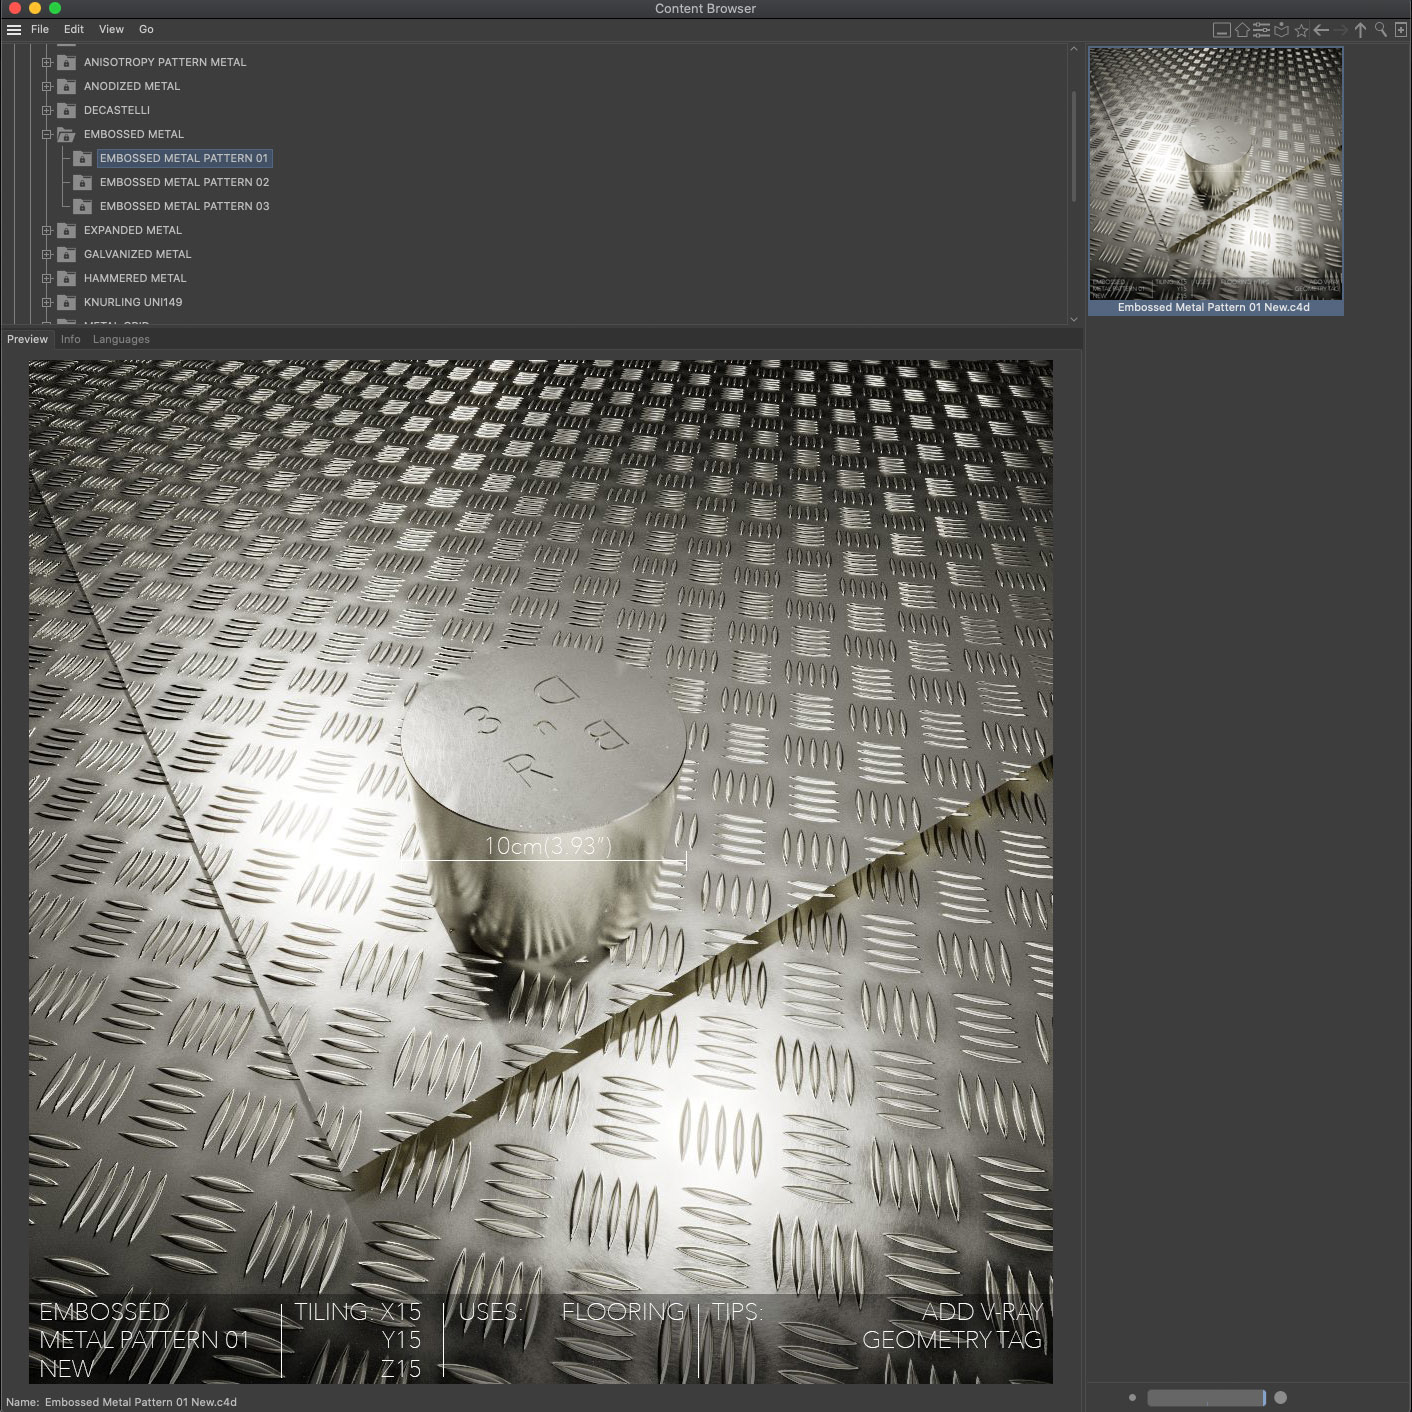1412x1412 pixels.
Task: Click the library book icon in toolbar
Action: point(1281,30)
